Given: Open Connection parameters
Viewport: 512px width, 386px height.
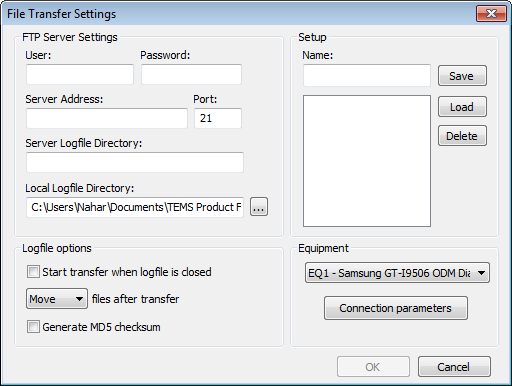Looking at the screenshot, I should pyautogui.click(x=396, y=308).
